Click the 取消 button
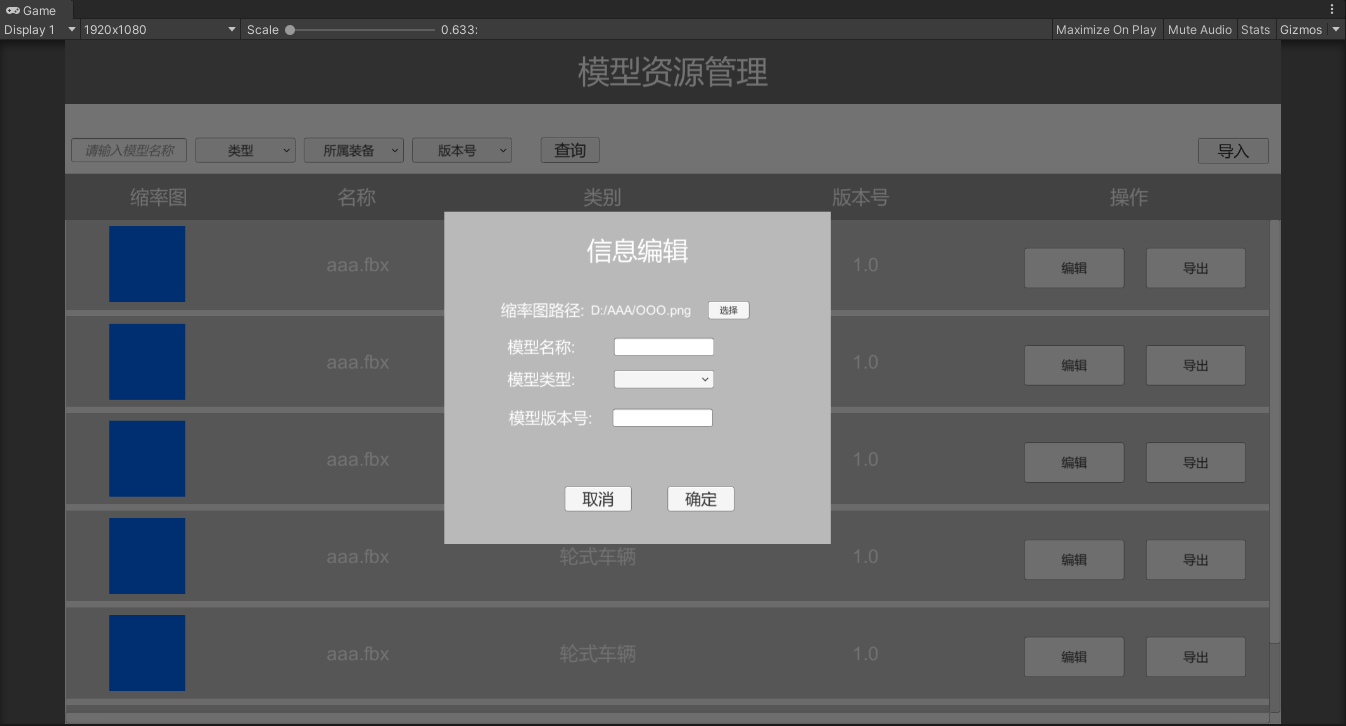 598,499
